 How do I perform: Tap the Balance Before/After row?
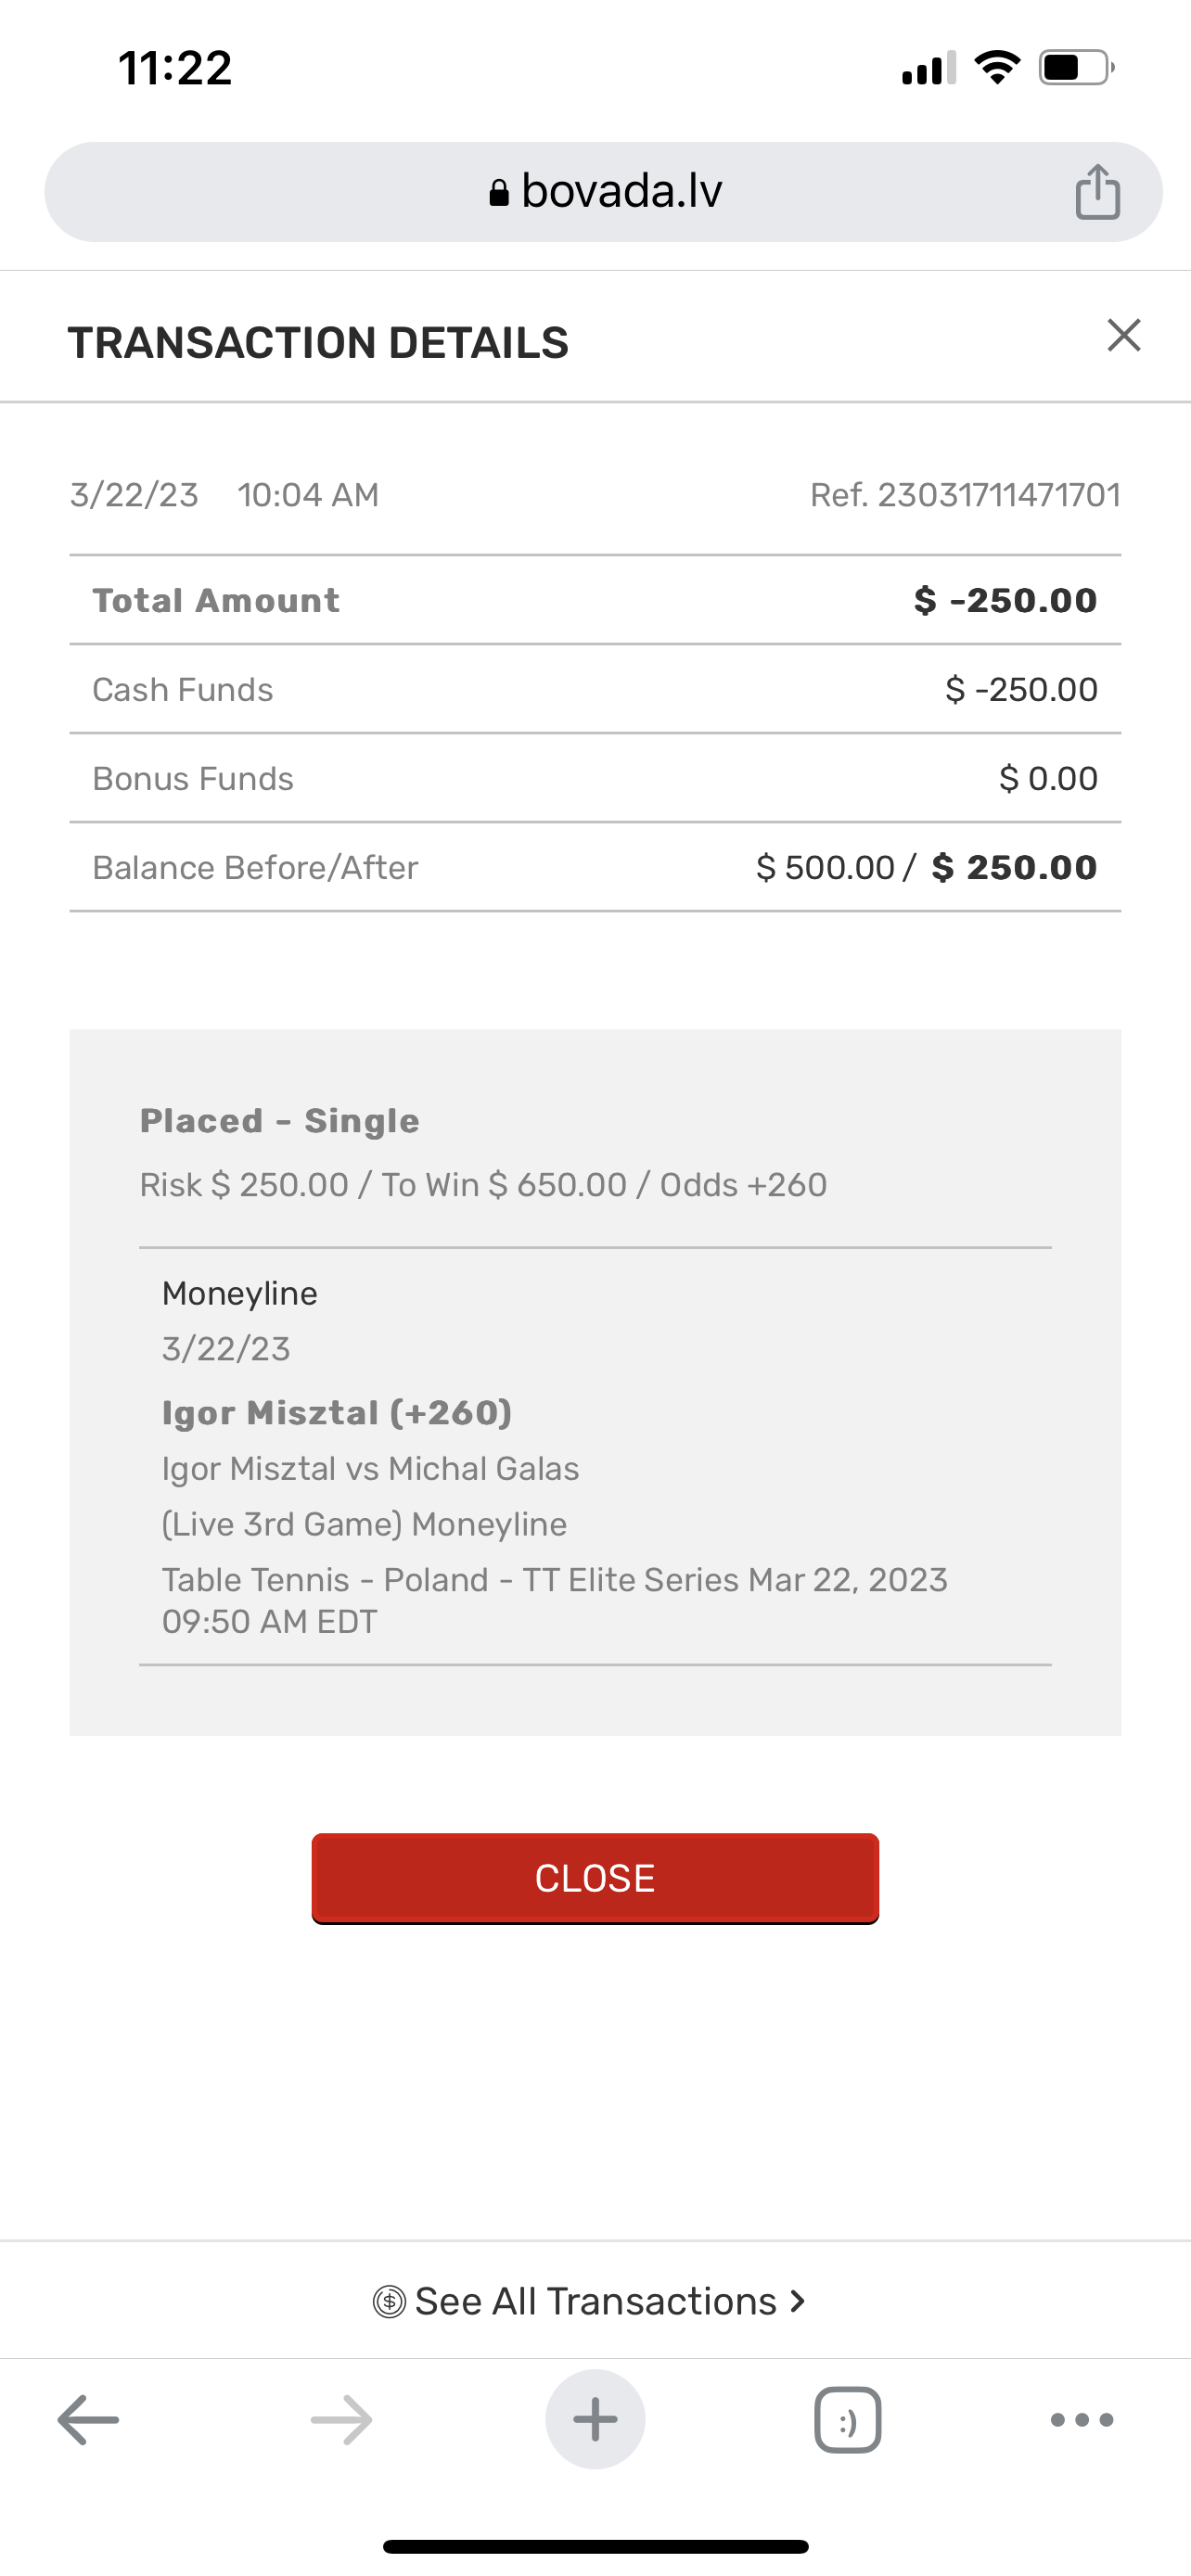tap(595, 867)
